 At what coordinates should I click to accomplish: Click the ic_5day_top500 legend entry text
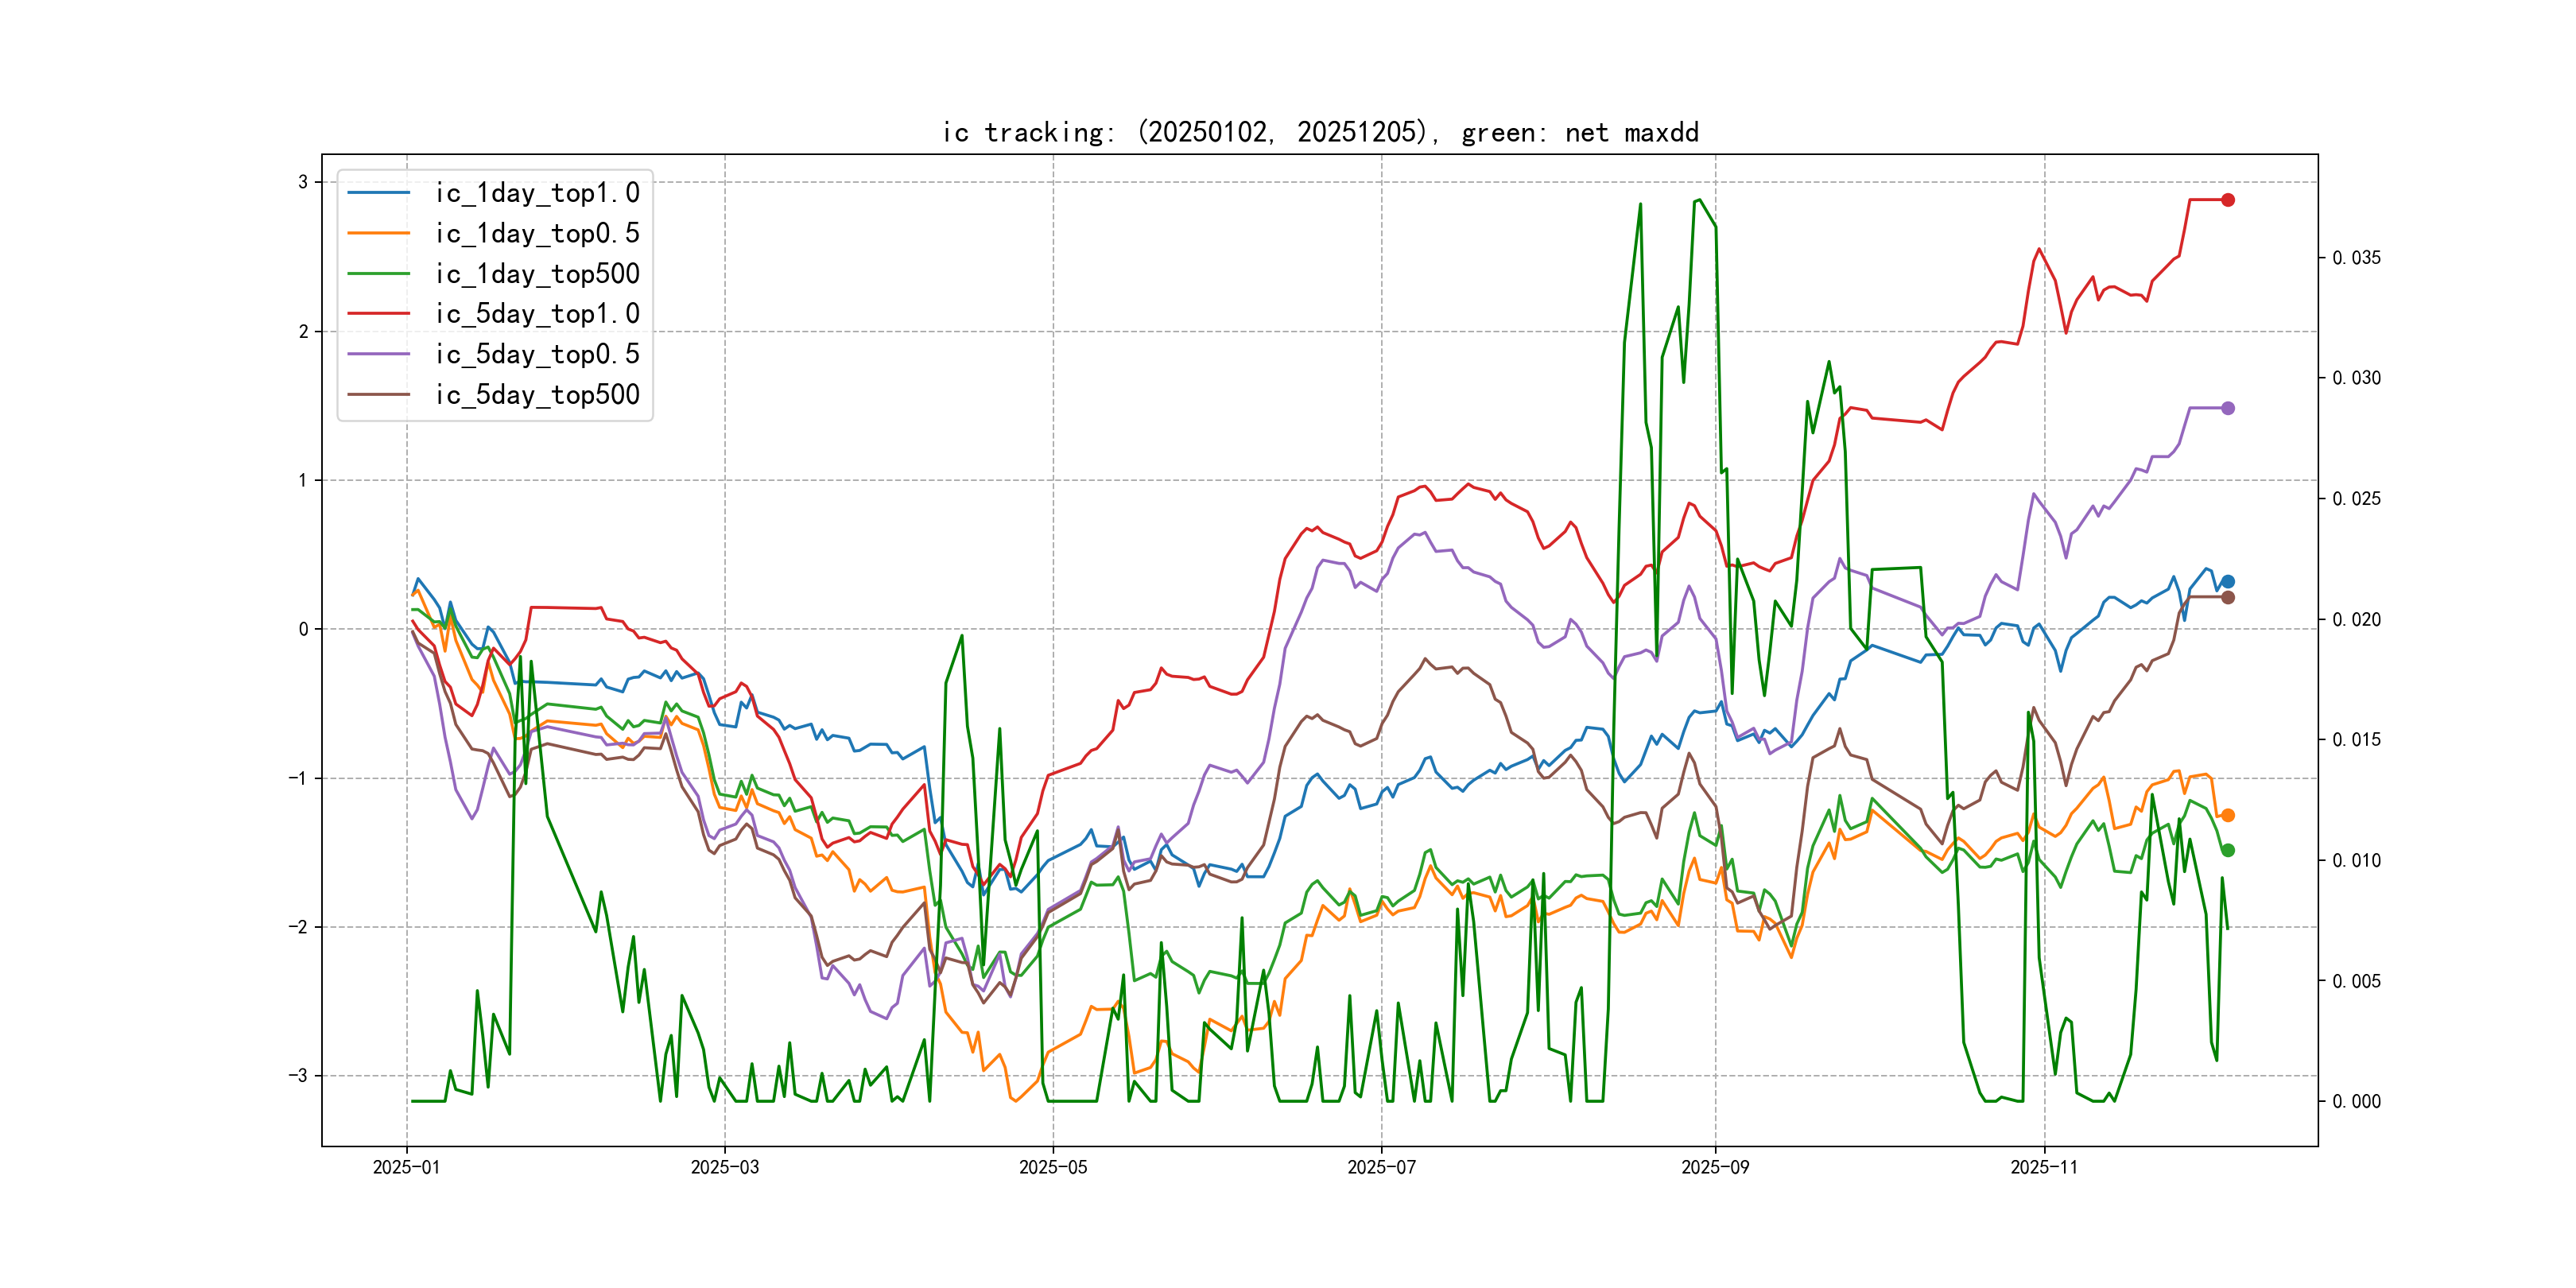click(537, 395)
